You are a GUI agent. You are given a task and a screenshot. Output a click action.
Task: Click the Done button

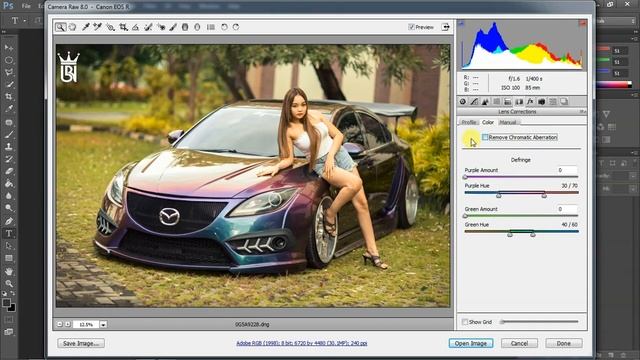[564, 343]
